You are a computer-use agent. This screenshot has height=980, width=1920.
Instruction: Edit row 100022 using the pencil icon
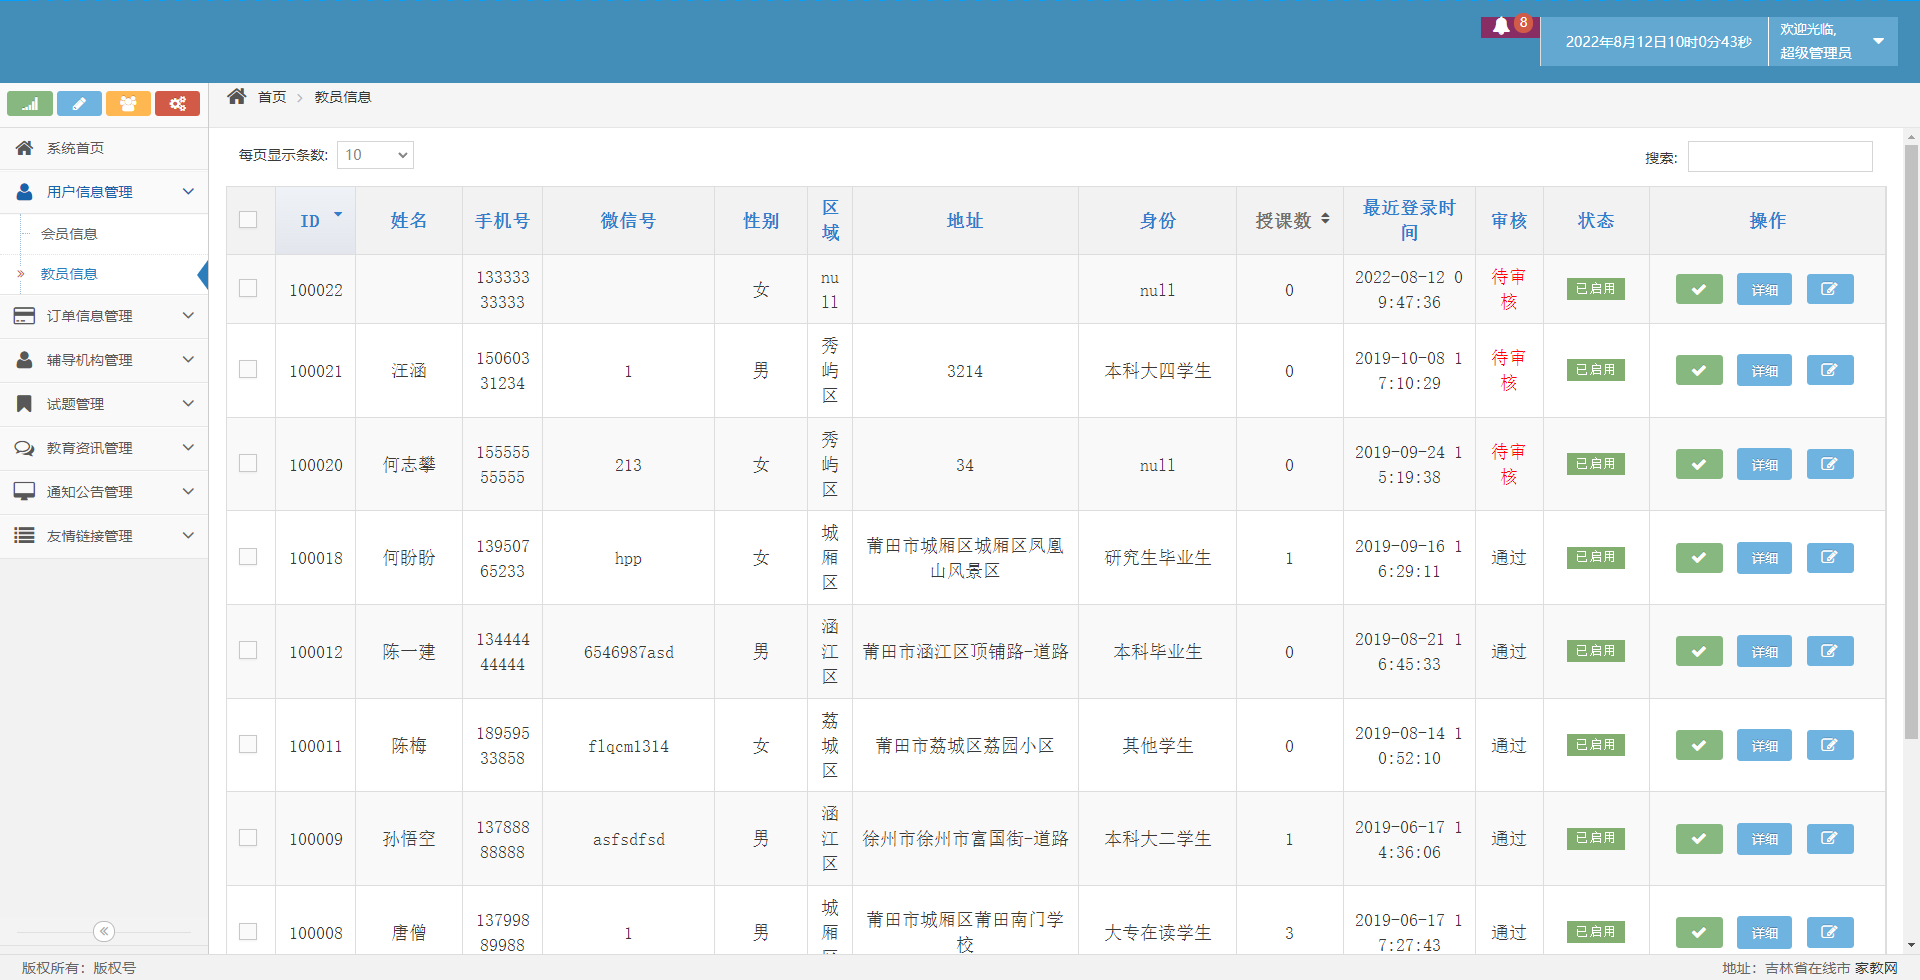point(1830,289)
